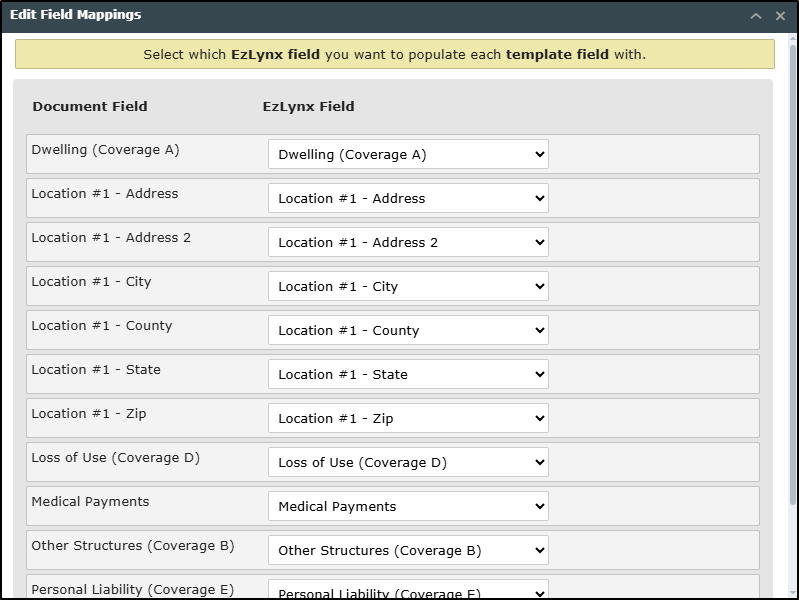Click the 'Dwelling (Coverage A)' document field label

pos(105,150)
